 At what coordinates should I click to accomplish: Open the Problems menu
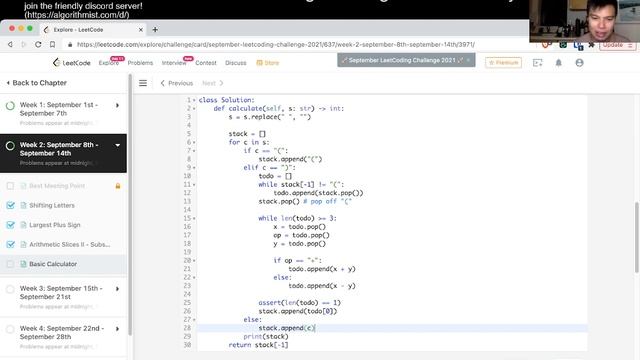point(140,63)
